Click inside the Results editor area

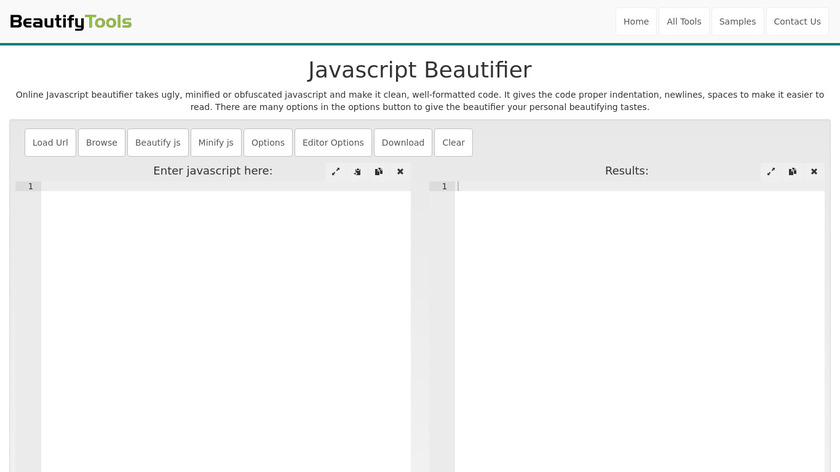640,327
